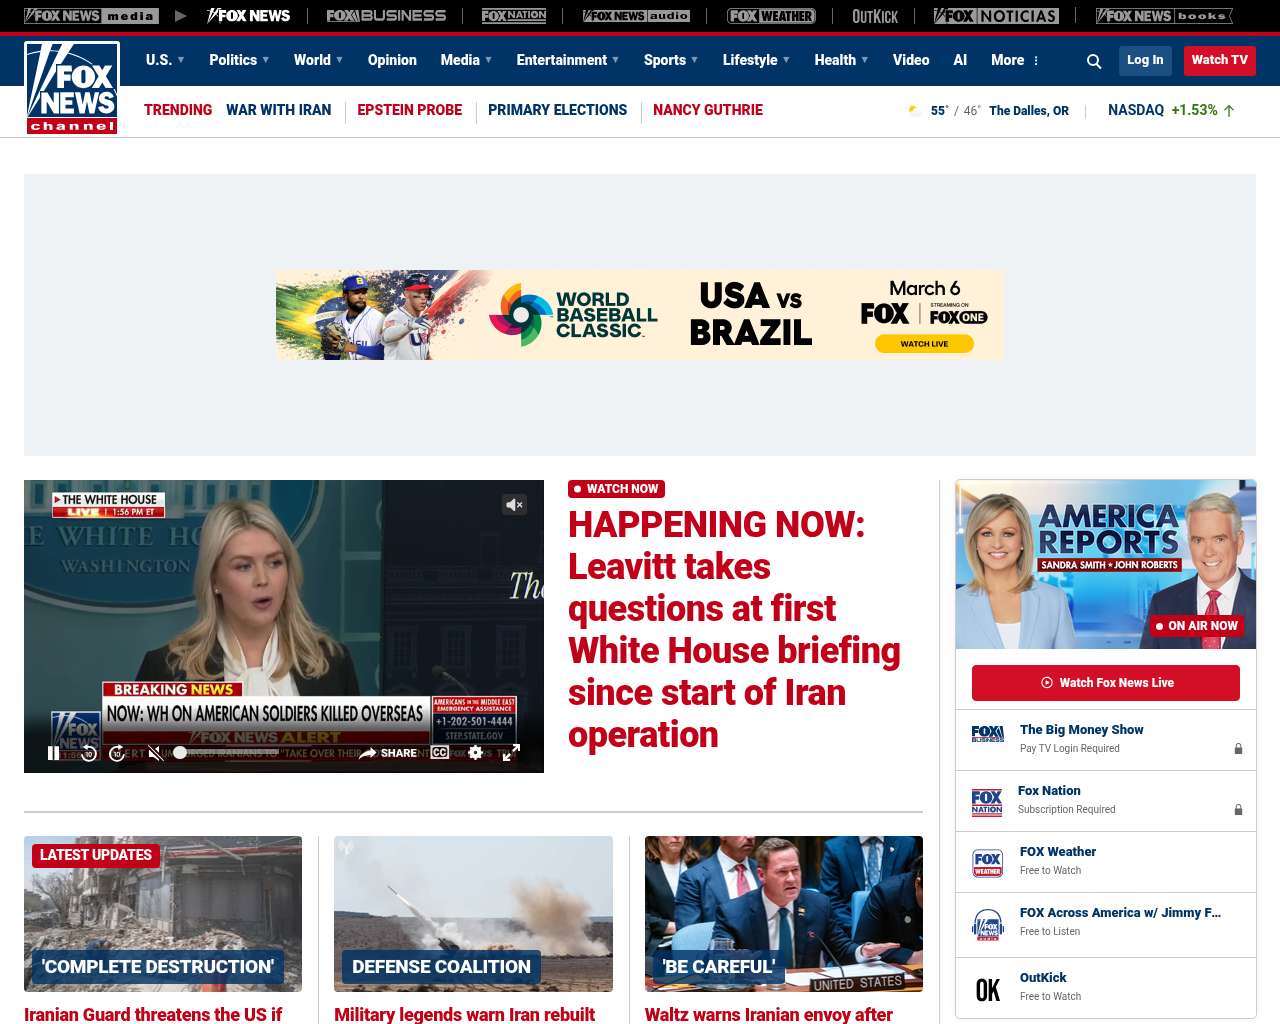This screenshot has height=1024, width=1280.
Task: Click the Fox News channel logo
Action: 72,88
